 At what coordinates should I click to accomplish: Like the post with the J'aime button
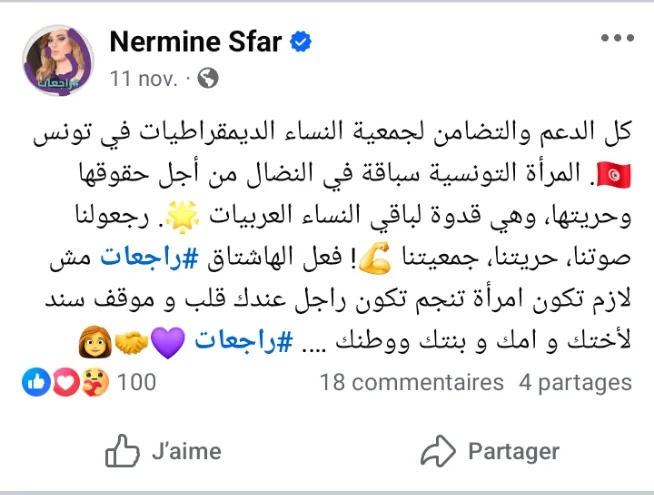pos(163,450)
